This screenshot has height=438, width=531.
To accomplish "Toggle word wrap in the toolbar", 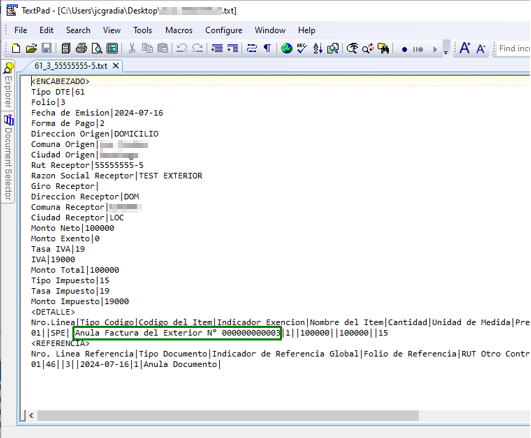I will pyautogui.click(x=252, y=48).
